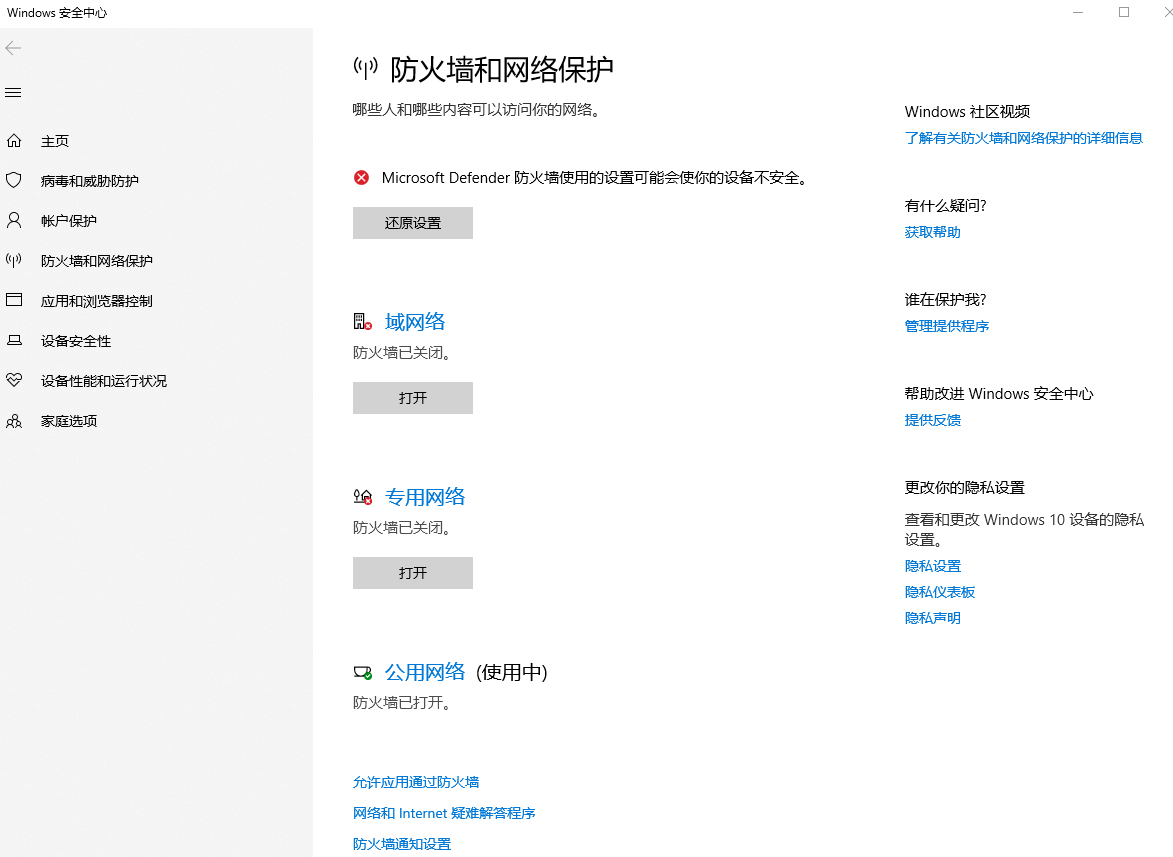Open the 公用网络 link

(425, 672)
